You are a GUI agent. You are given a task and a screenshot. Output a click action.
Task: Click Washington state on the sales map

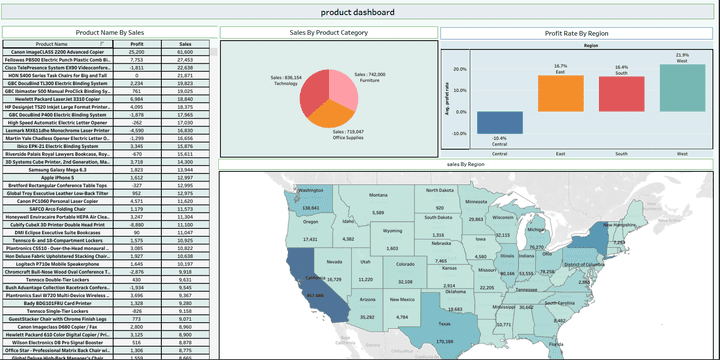(x=309, y=200)
